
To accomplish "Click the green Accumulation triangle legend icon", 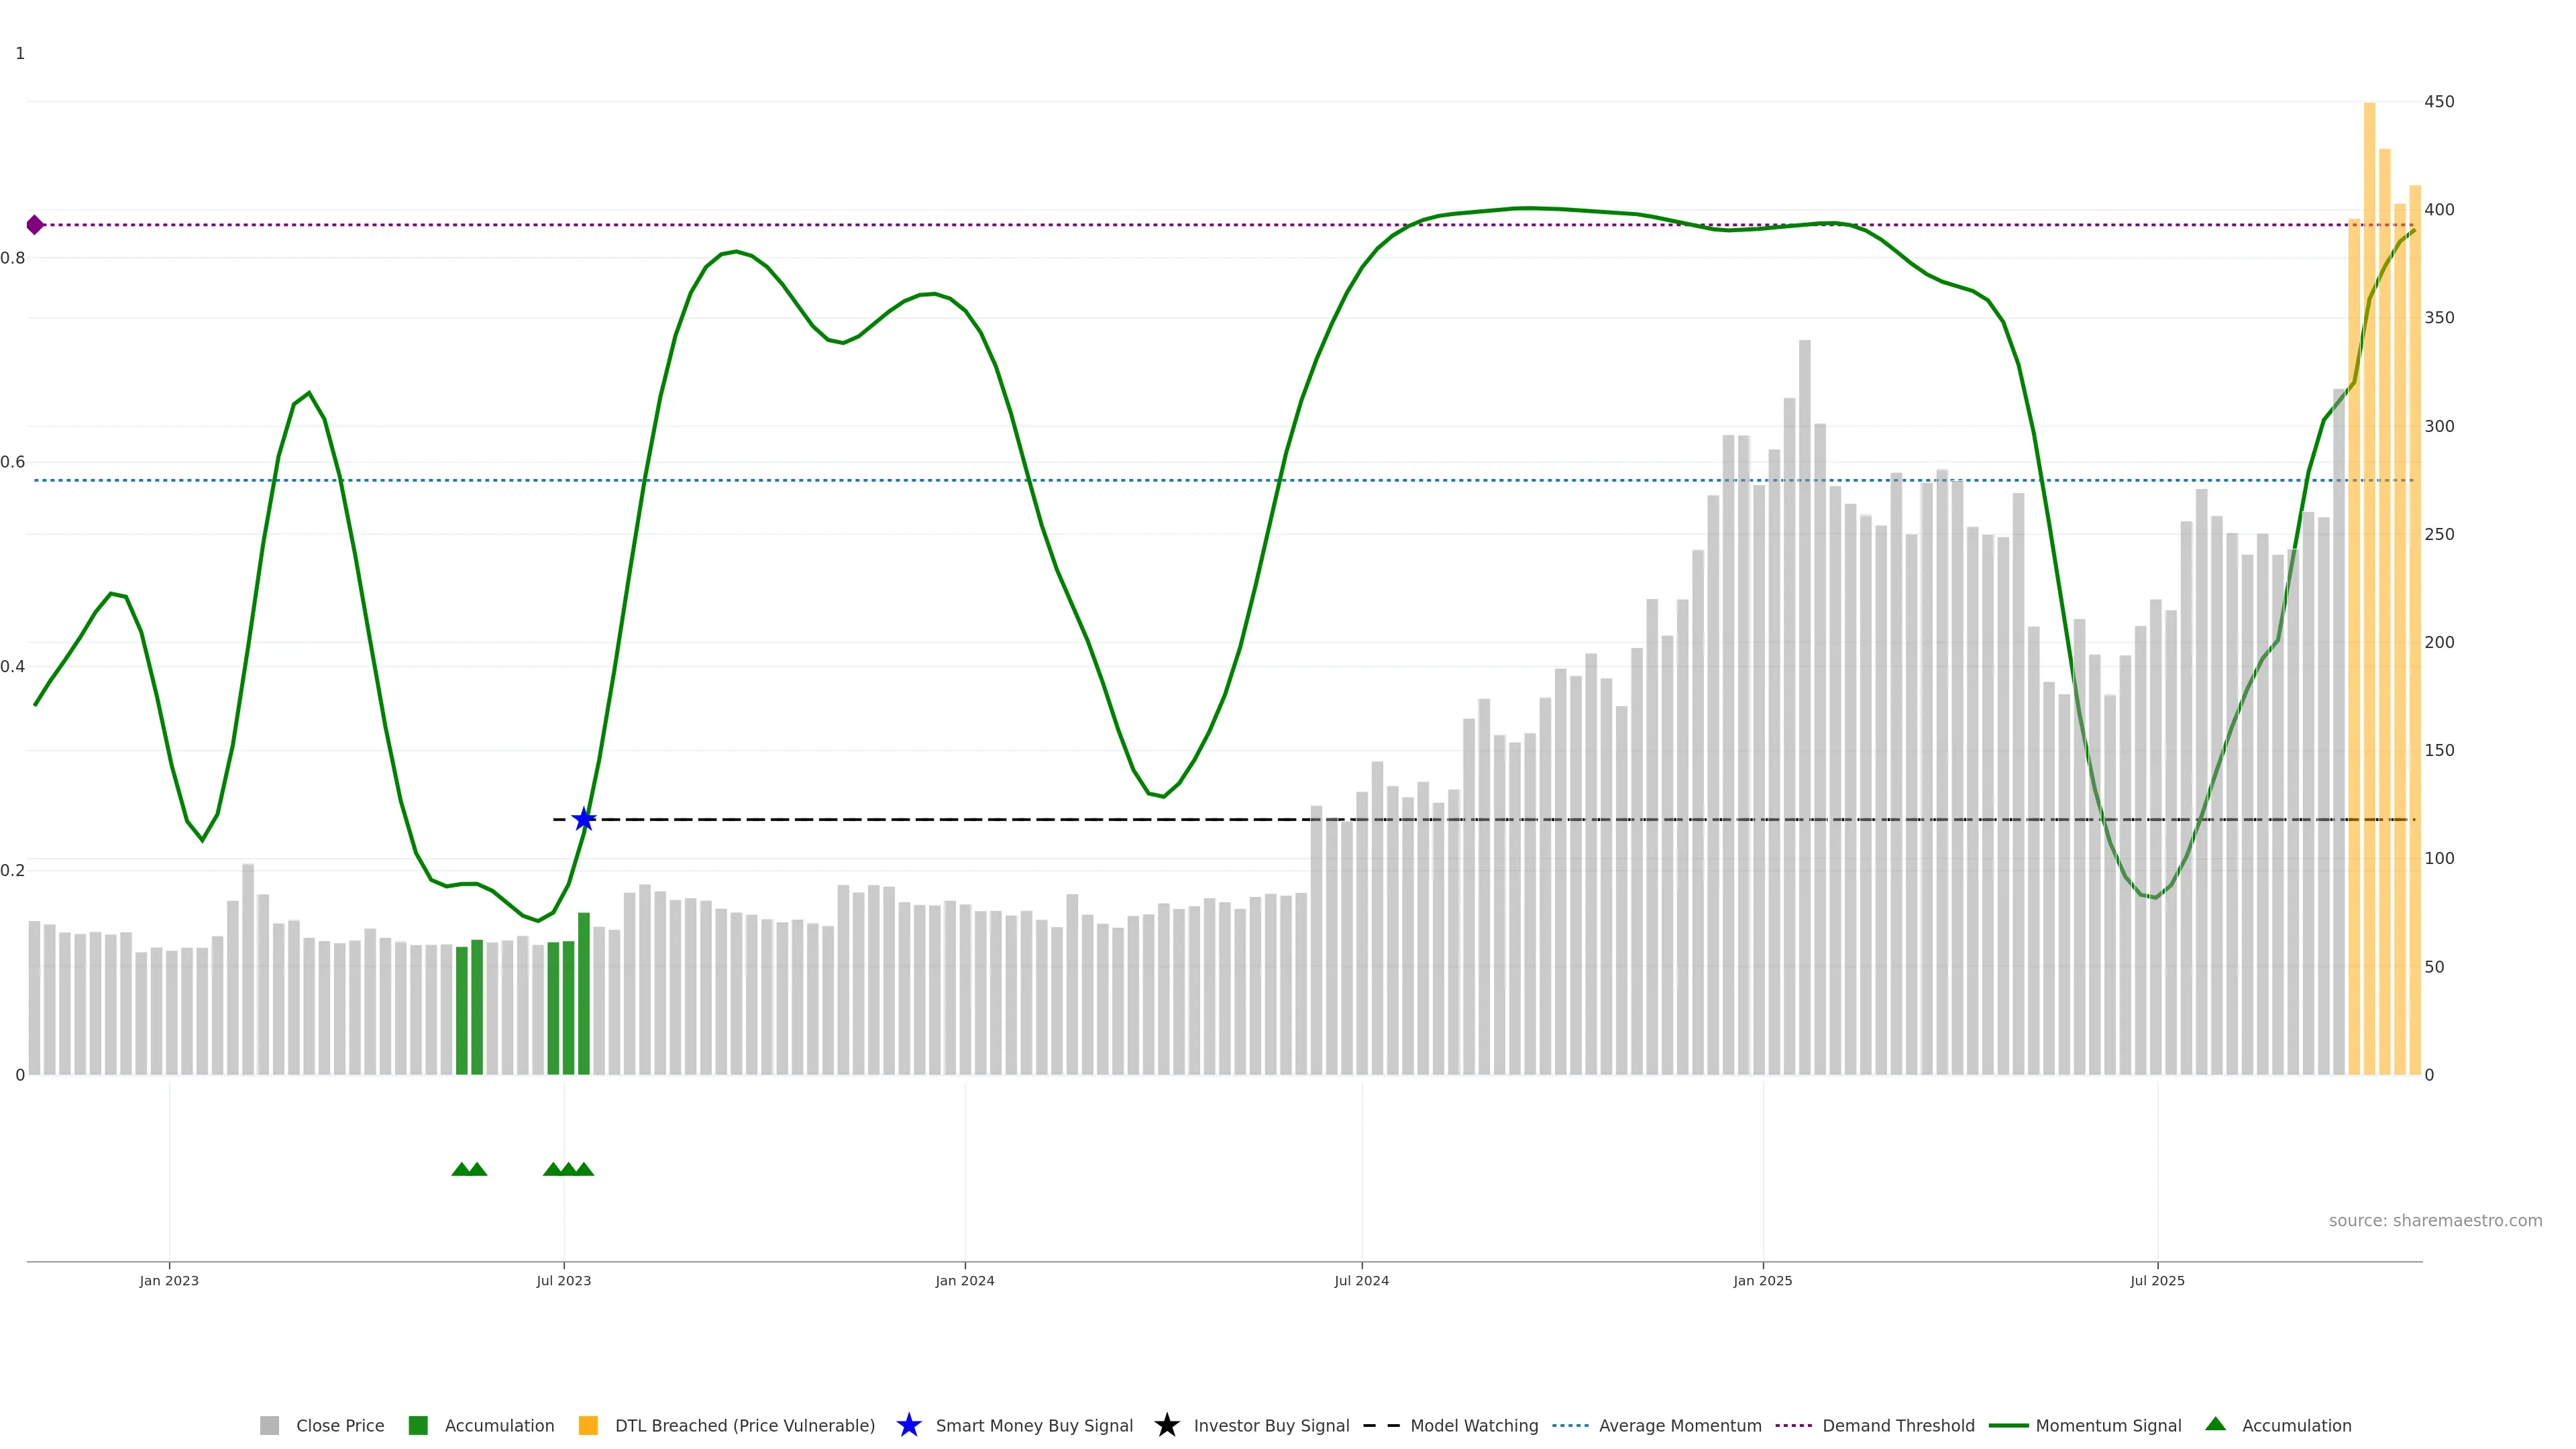I will (2215, 1424).
